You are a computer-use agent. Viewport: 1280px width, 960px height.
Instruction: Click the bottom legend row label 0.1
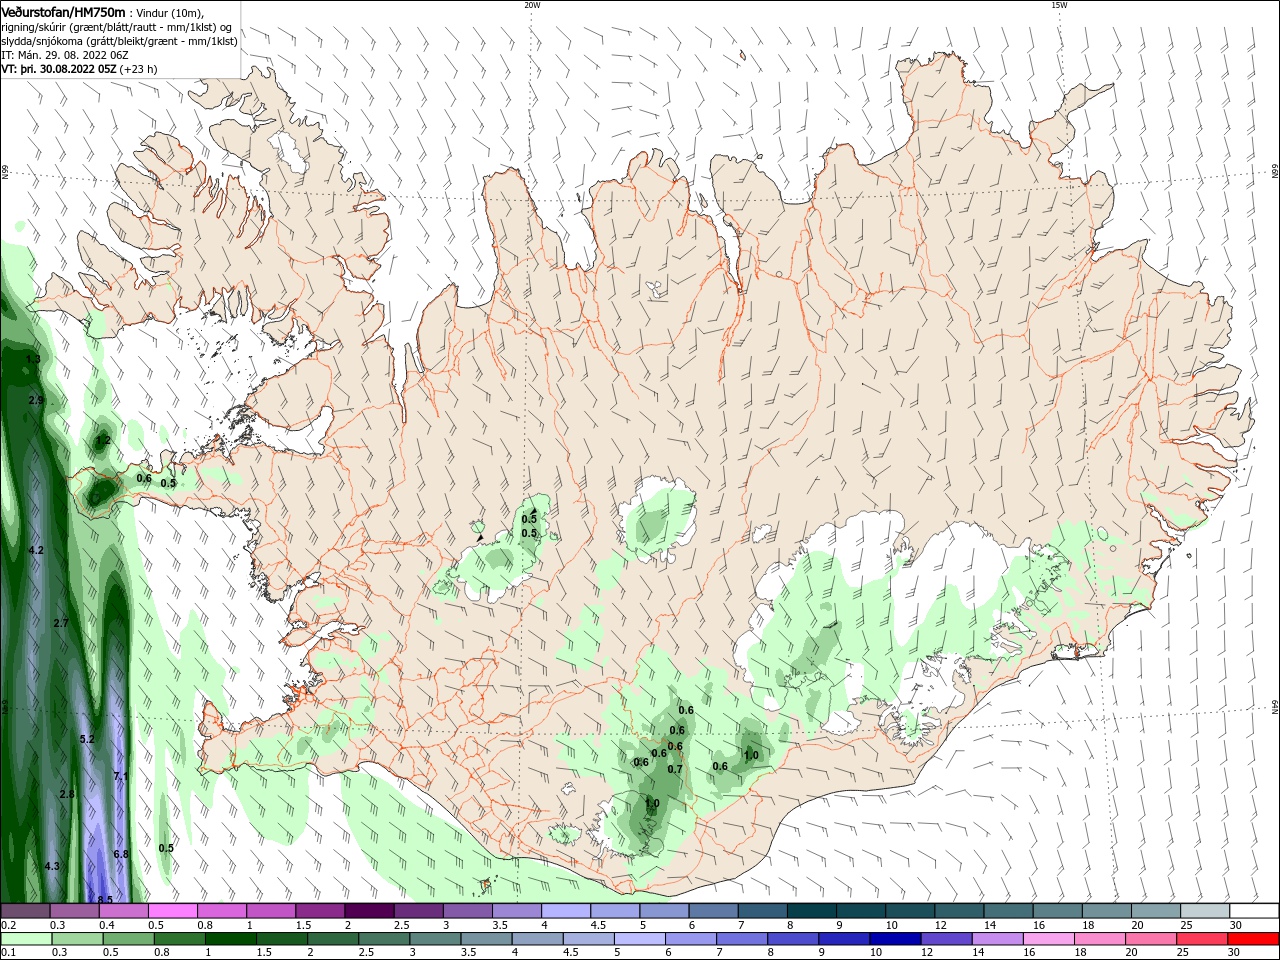(9, 953)
